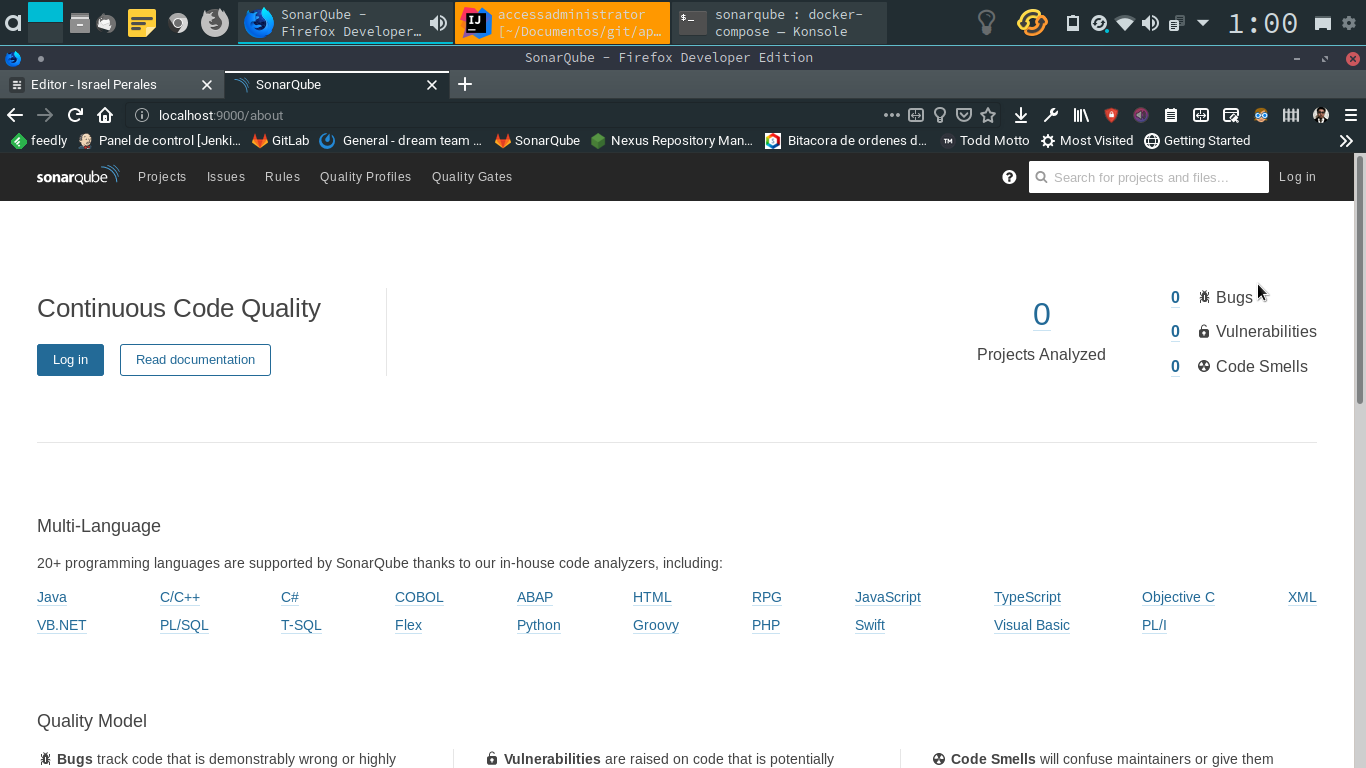Open Quality Gates in the navbar
Image resolution: width=1366 pixels, height=768 pixels.
[x=472, y=177]
